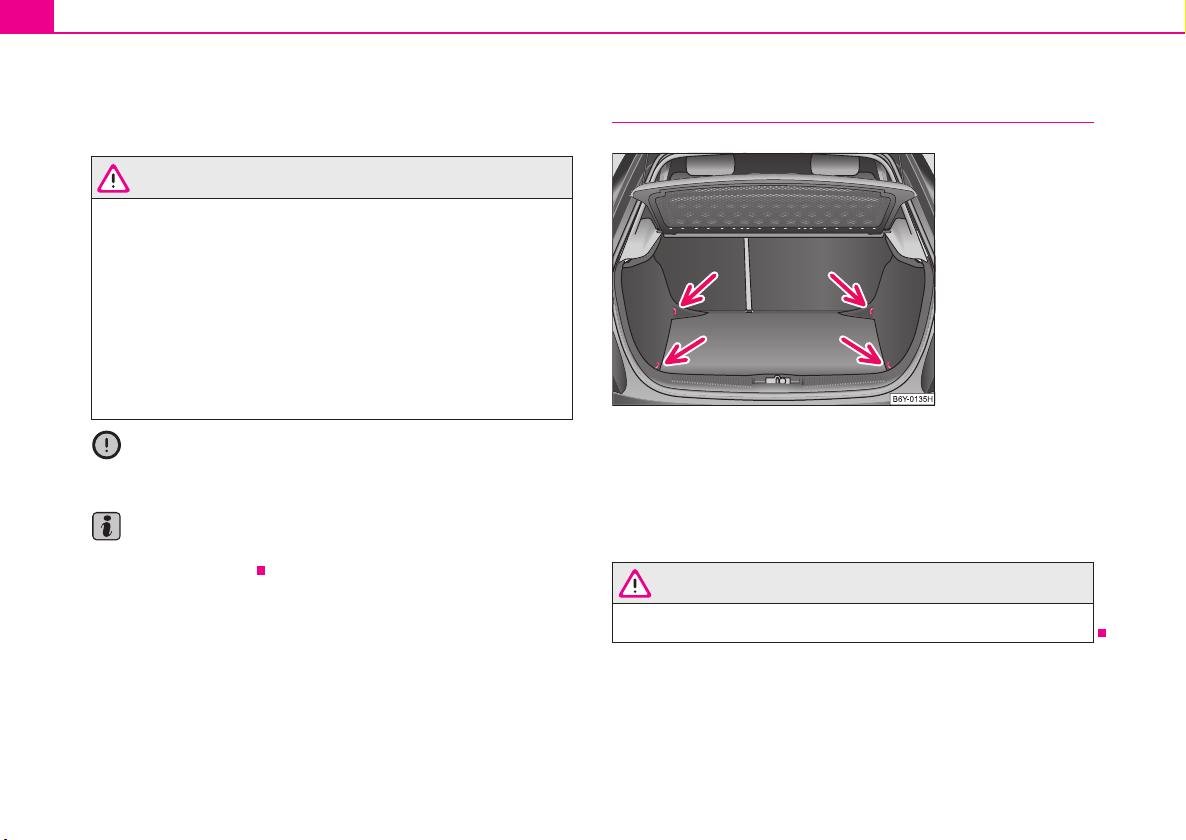The width and height of the screenshot is (1186, 840).
Task: Click the warning triangle in the left box header
Action: tap(113, 178)
